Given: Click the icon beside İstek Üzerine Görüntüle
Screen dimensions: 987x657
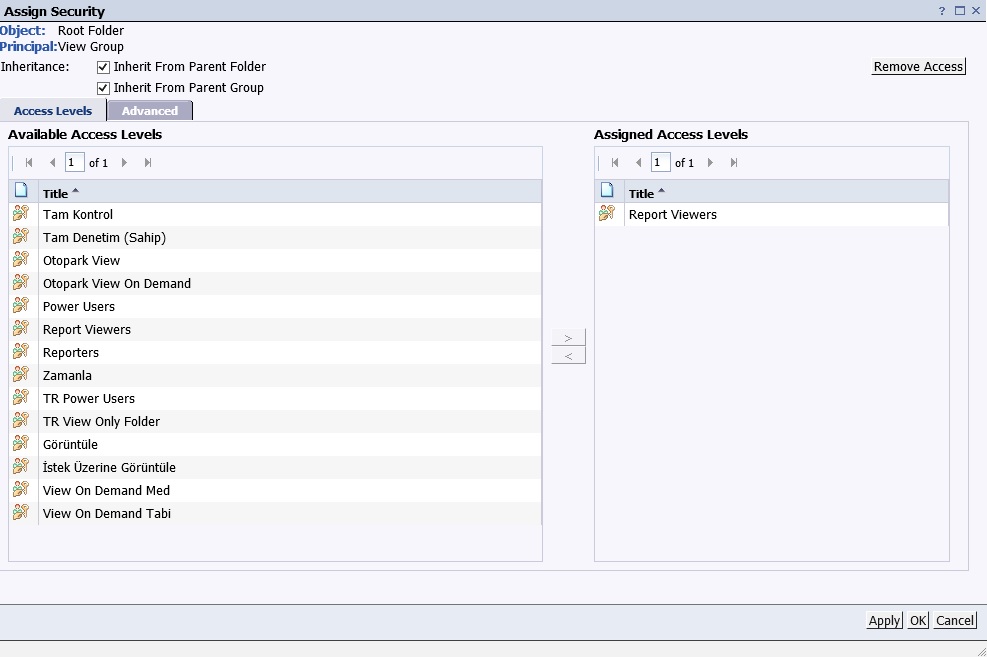Looking at the screenshot, I should (x=21, y=466).
